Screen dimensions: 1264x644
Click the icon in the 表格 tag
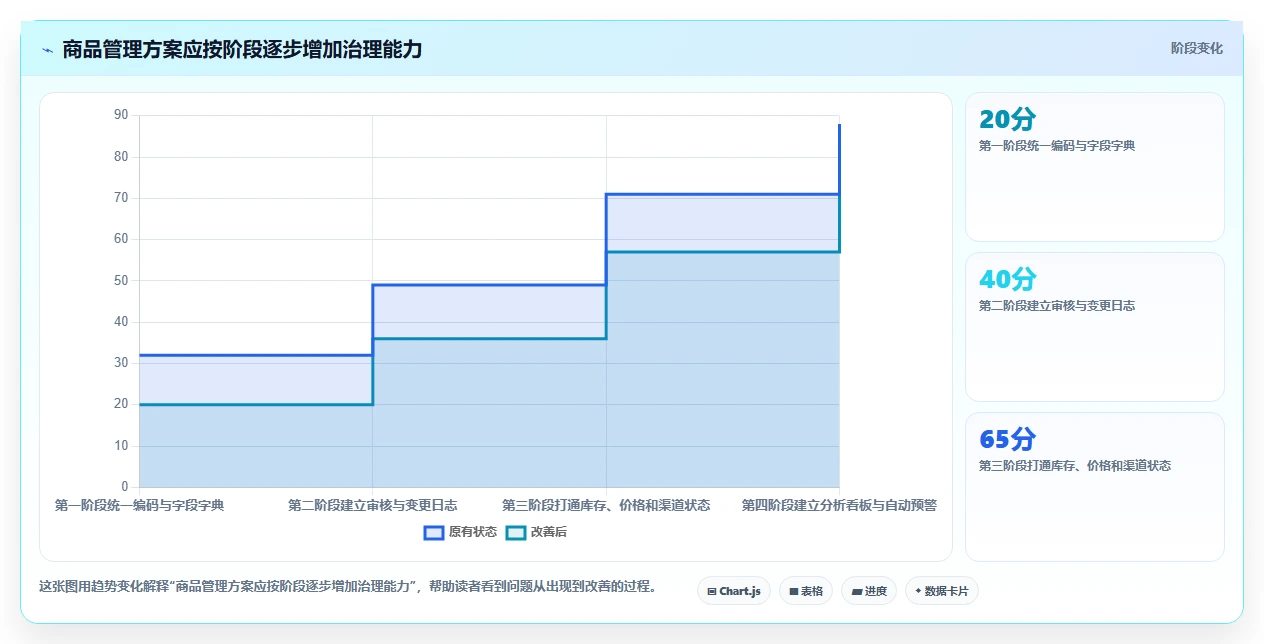(x=793, y=592)
